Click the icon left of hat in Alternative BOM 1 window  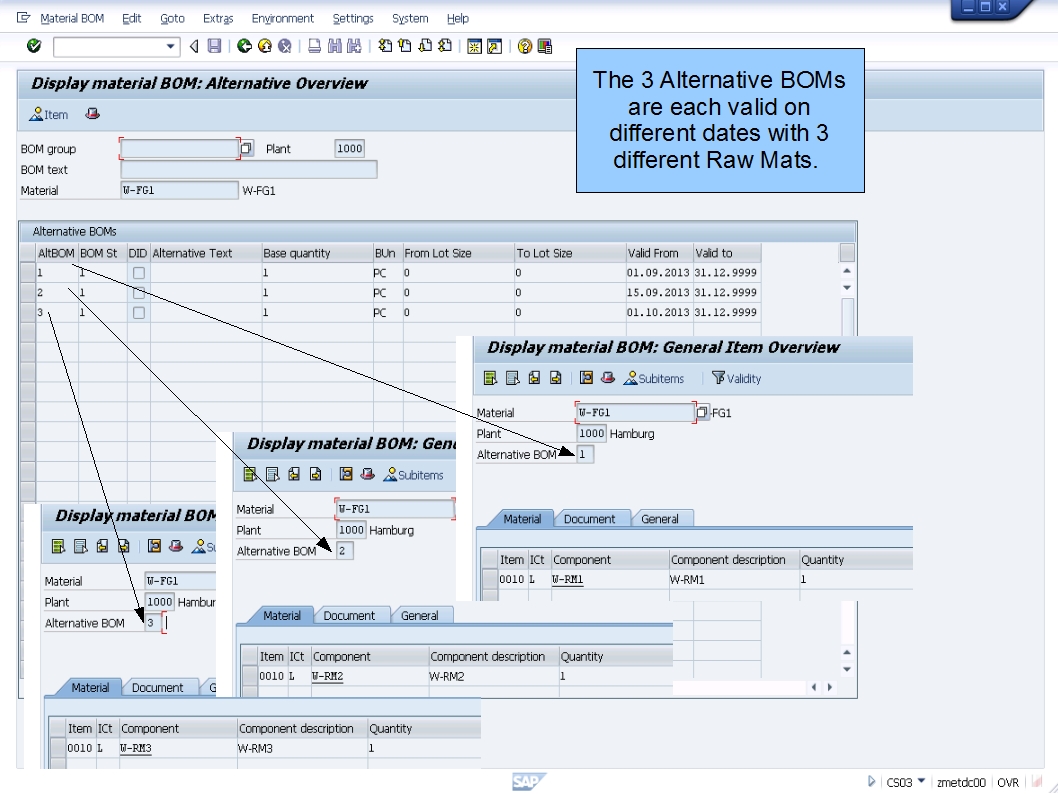(586, 378)
